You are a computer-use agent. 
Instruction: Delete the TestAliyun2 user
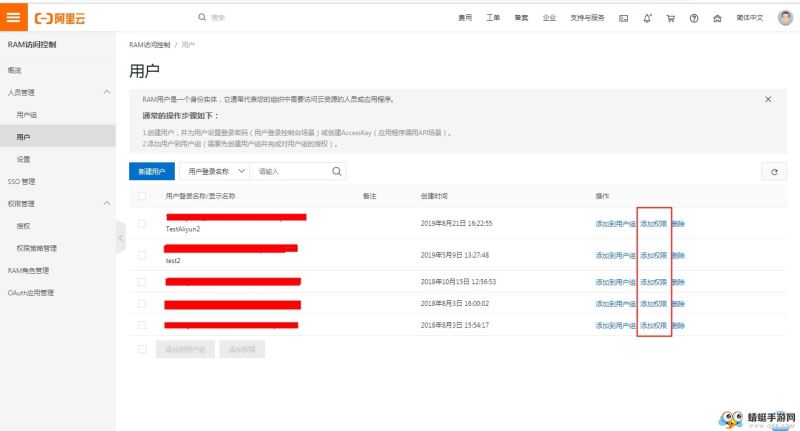[x=678, y=223]
